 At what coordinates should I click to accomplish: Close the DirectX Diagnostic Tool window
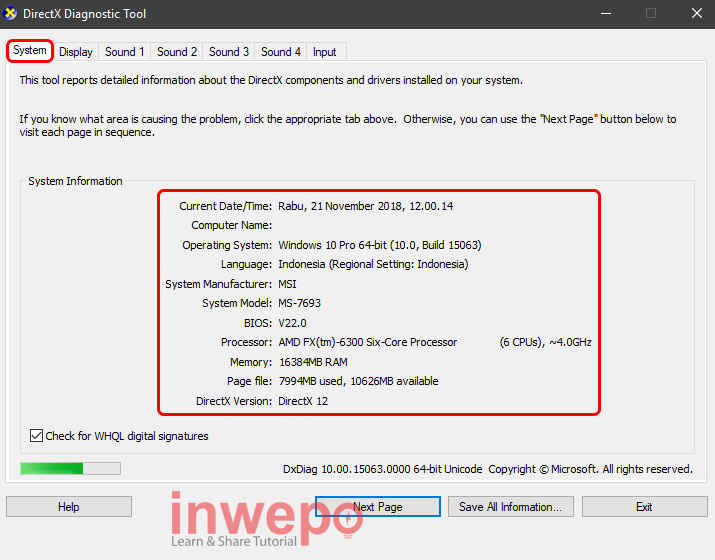(696, 14)
